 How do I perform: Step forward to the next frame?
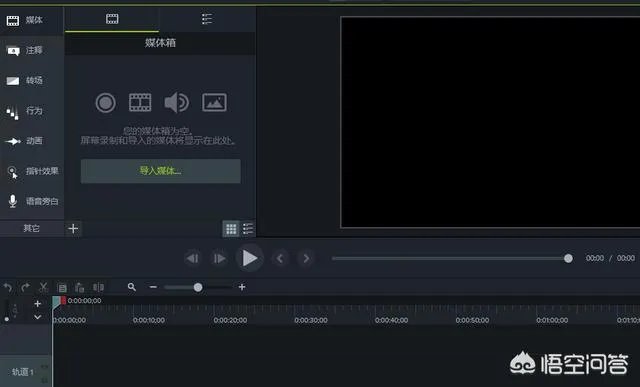click(219, 258)
